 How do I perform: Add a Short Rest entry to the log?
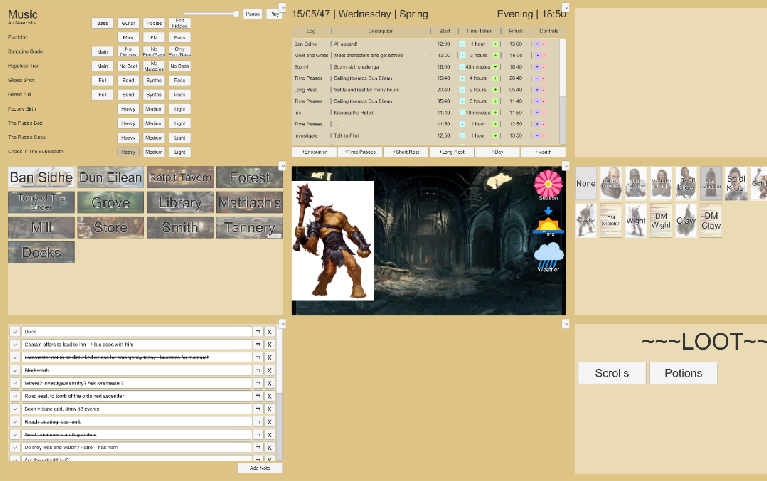point(405,151)
